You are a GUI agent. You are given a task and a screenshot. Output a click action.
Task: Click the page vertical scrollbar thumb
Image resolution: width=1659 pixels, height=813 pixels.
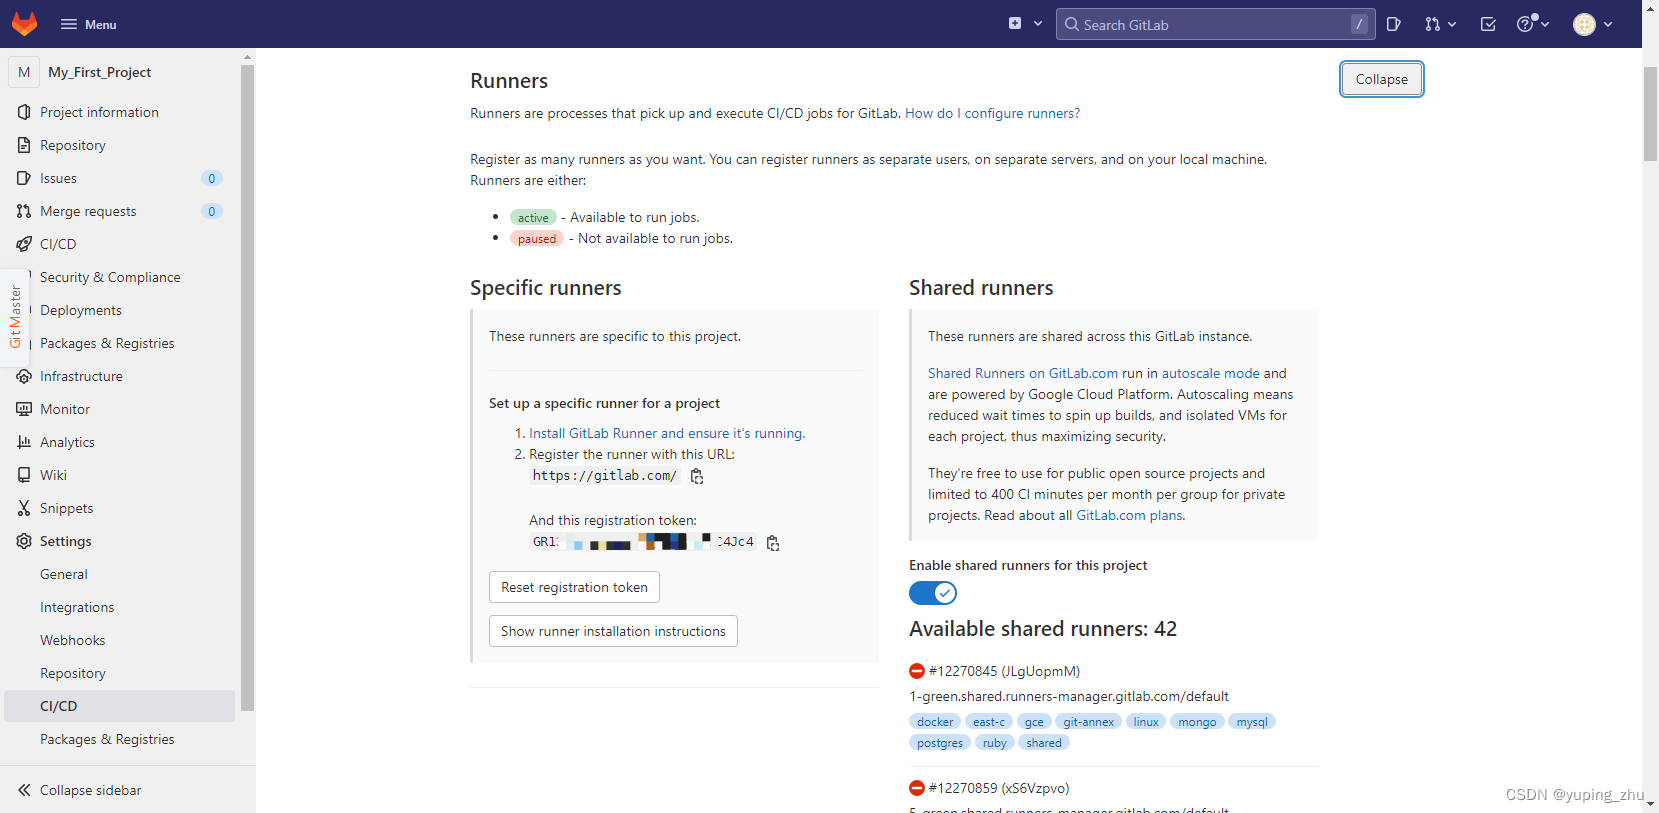pyautogui.click(x=1650, y=113)
